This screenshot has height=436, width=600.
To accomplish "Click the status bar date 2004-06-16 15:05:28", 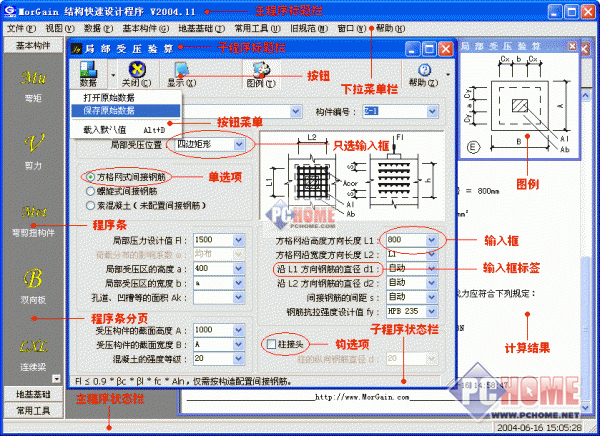I will coord(540,428).
